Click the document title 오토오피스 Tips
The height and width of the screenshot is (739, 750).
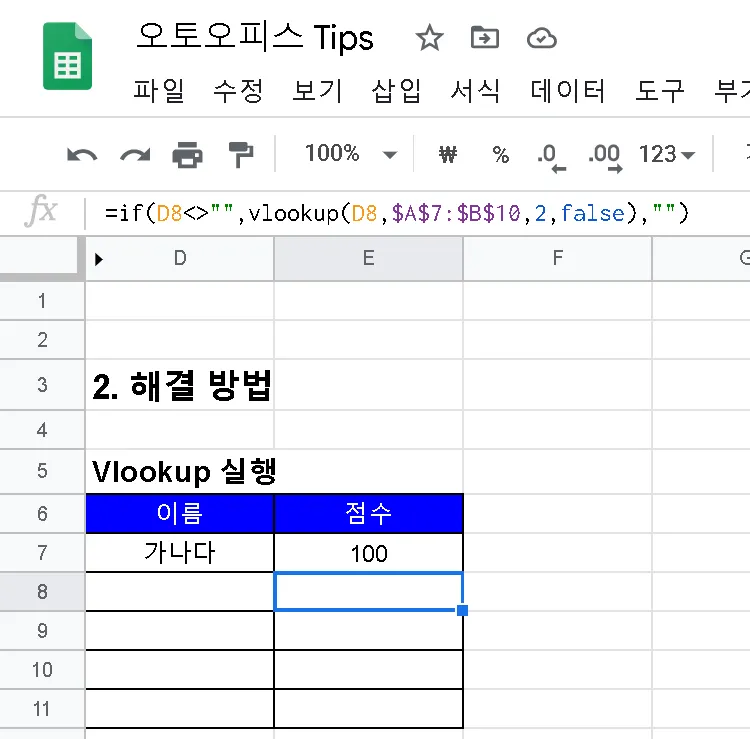tap(255, 37)
